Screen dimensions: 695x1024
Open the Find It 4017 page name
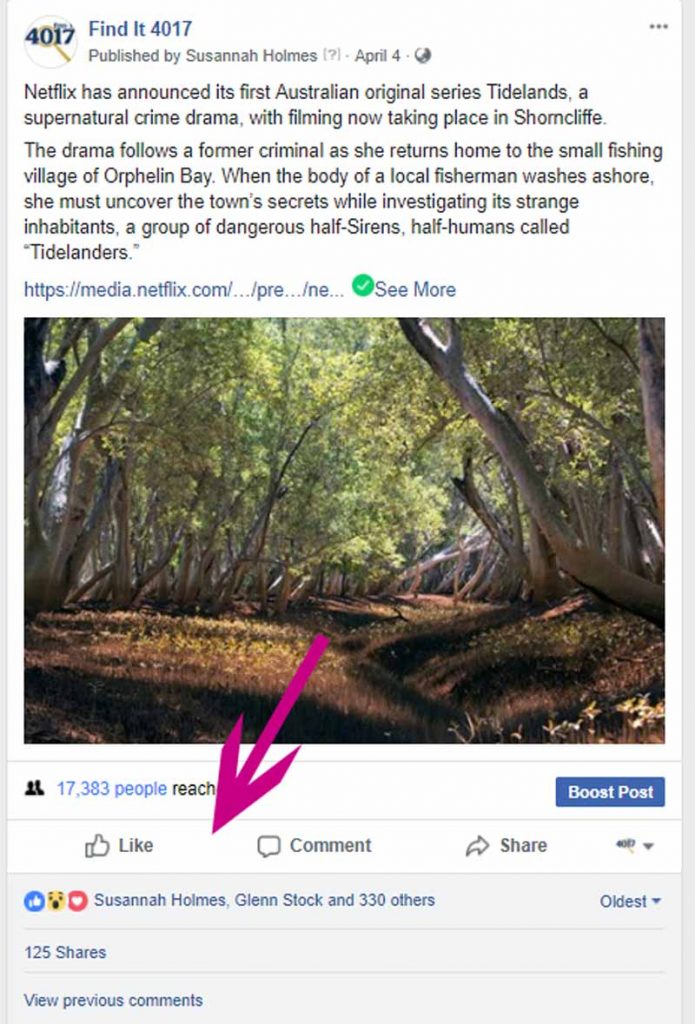point(140,29)
